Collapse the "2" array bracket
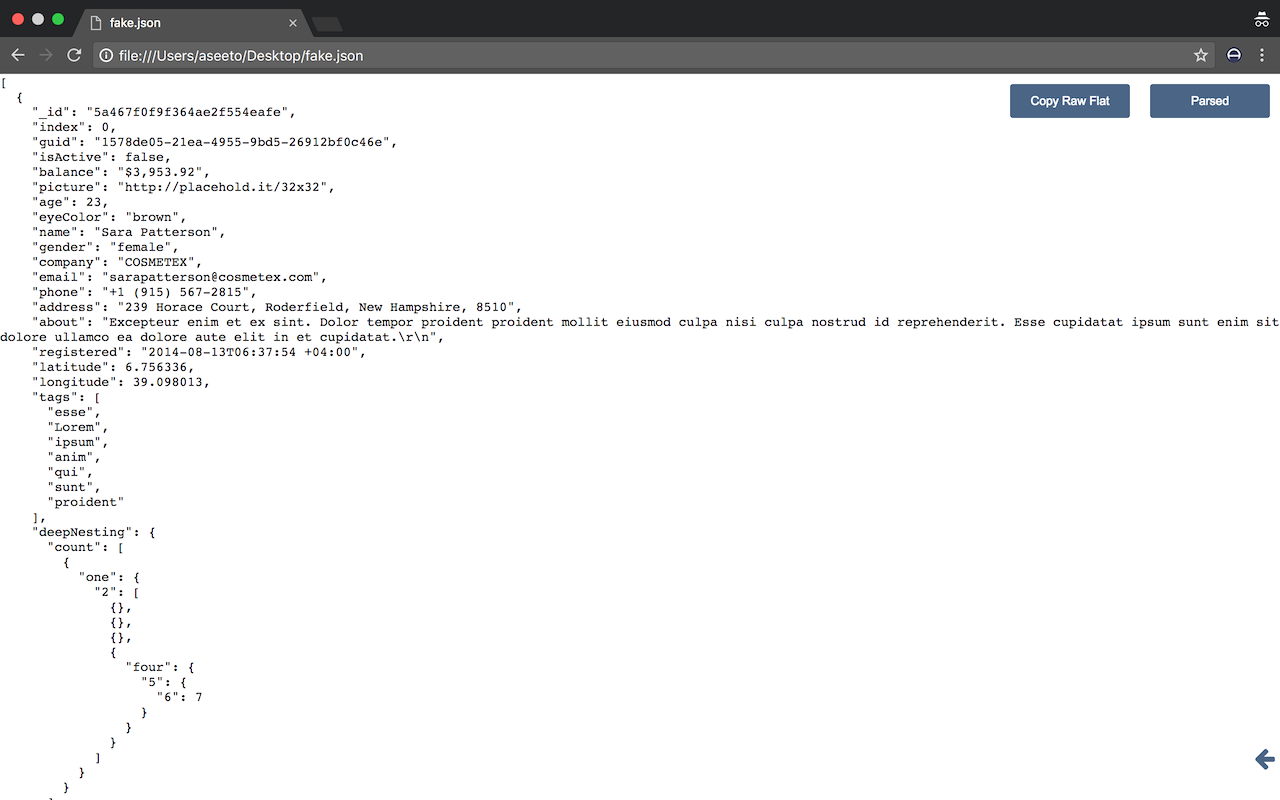Screen dimensions: 1280x800 136,592
